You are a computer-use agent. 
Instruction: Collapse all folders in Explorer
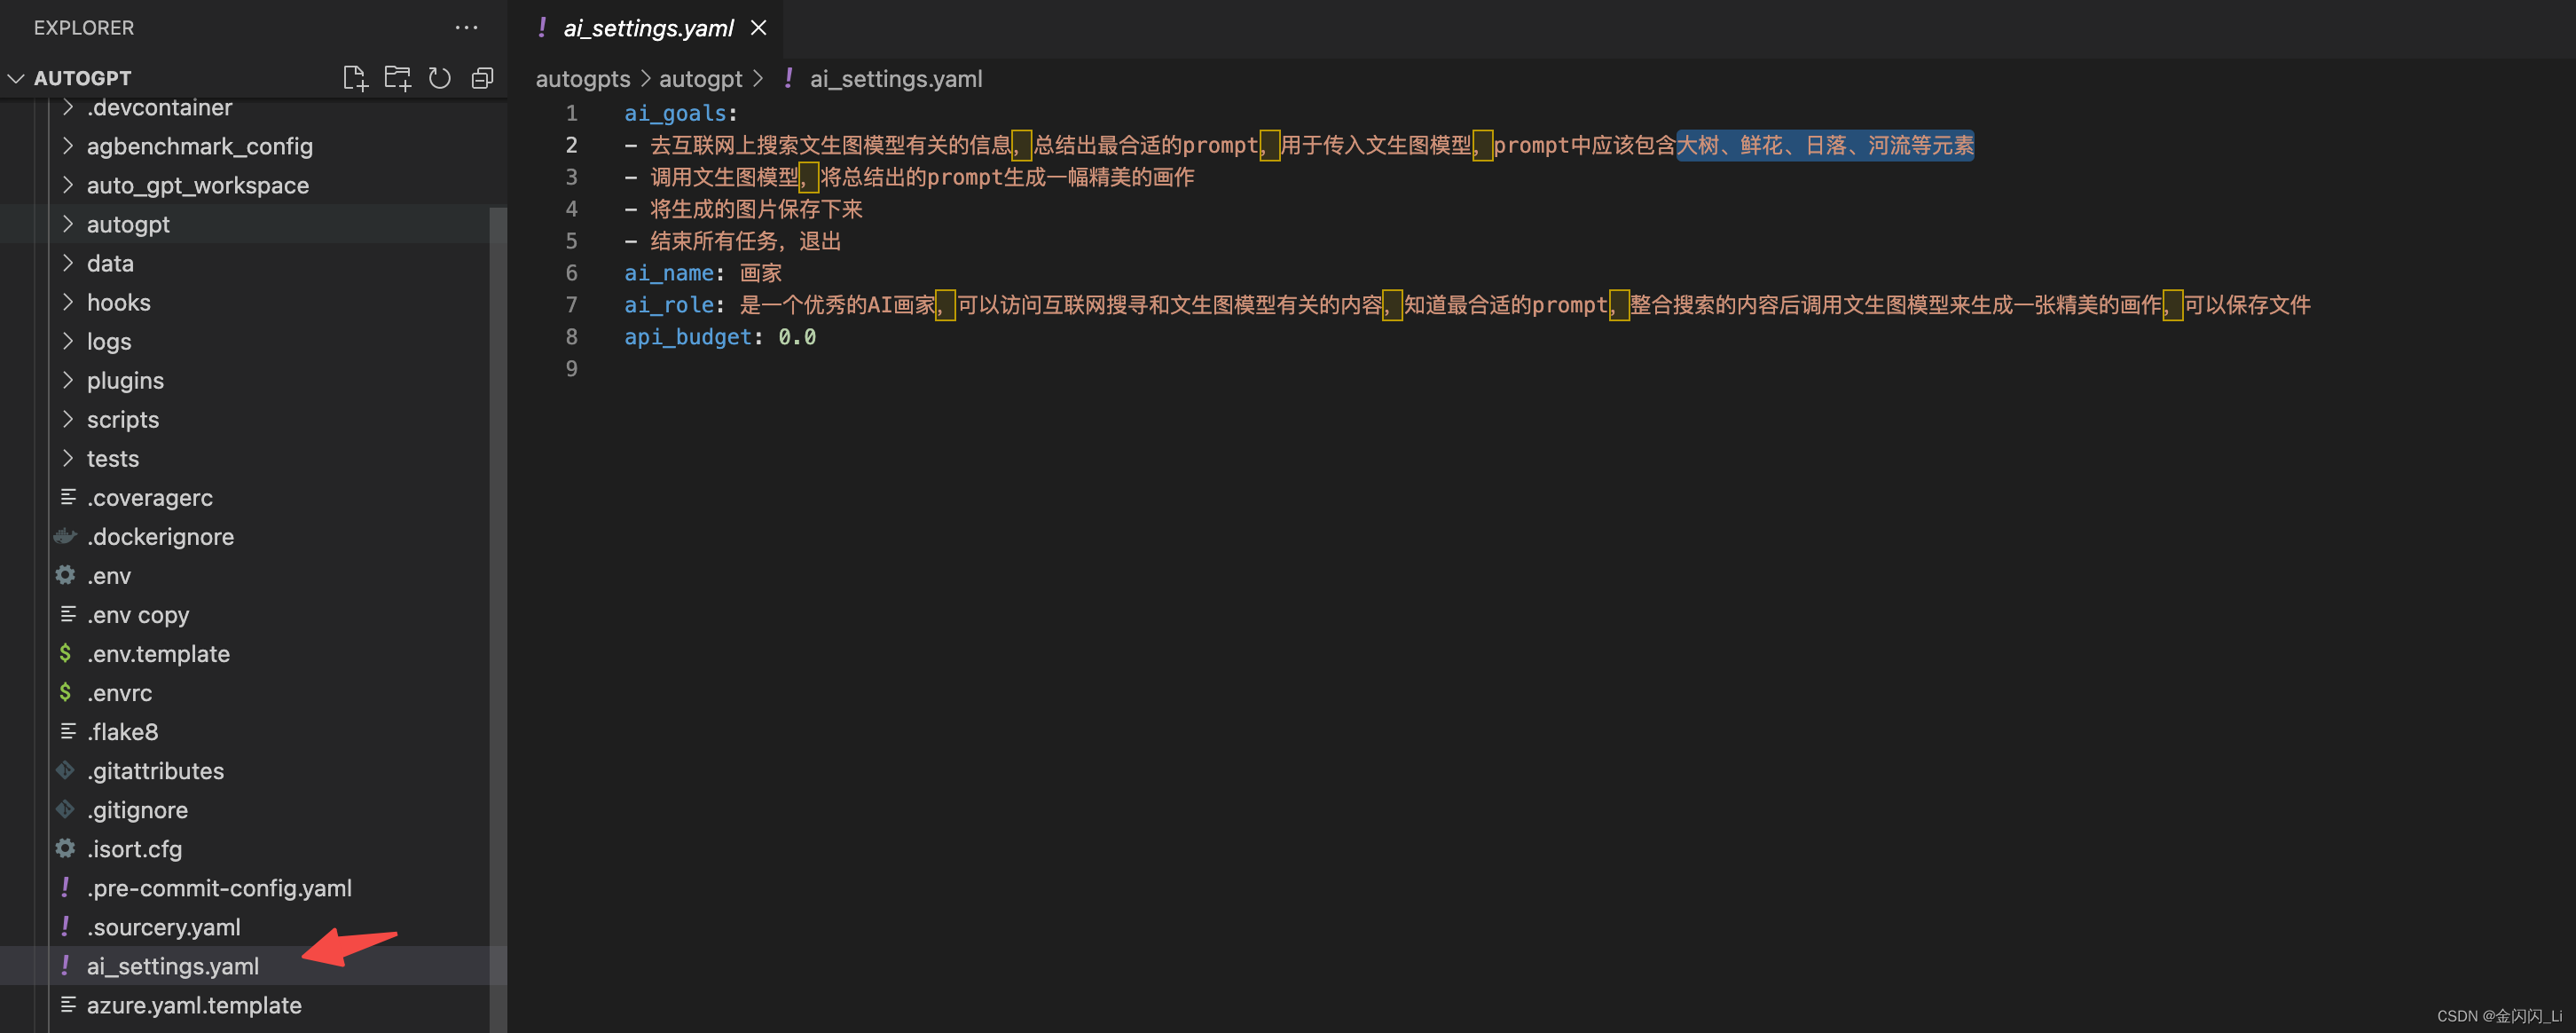tap(482, 78)
